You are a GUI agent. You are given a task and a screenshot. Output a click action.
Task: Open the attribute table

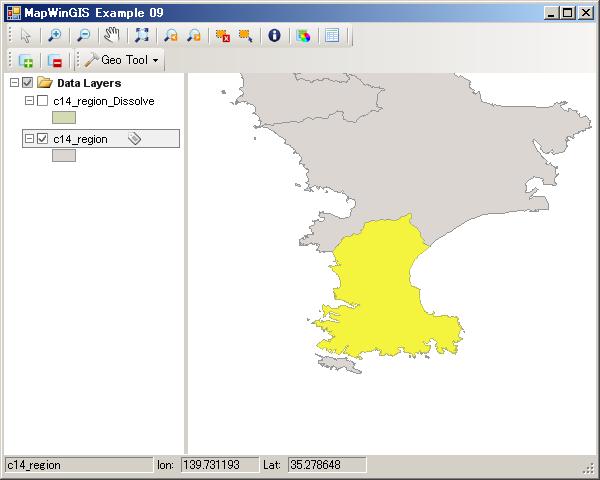[x=331, y=35]
